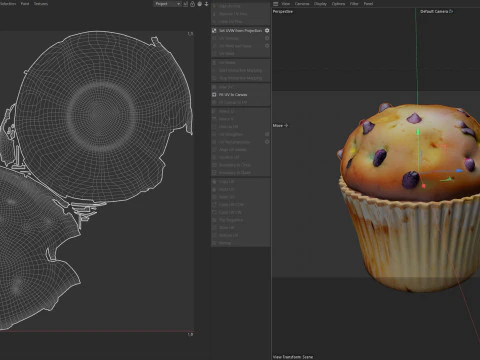480x360 pixels.
Task: Choose Flip Sequence command
Action: tap(231, 220)
